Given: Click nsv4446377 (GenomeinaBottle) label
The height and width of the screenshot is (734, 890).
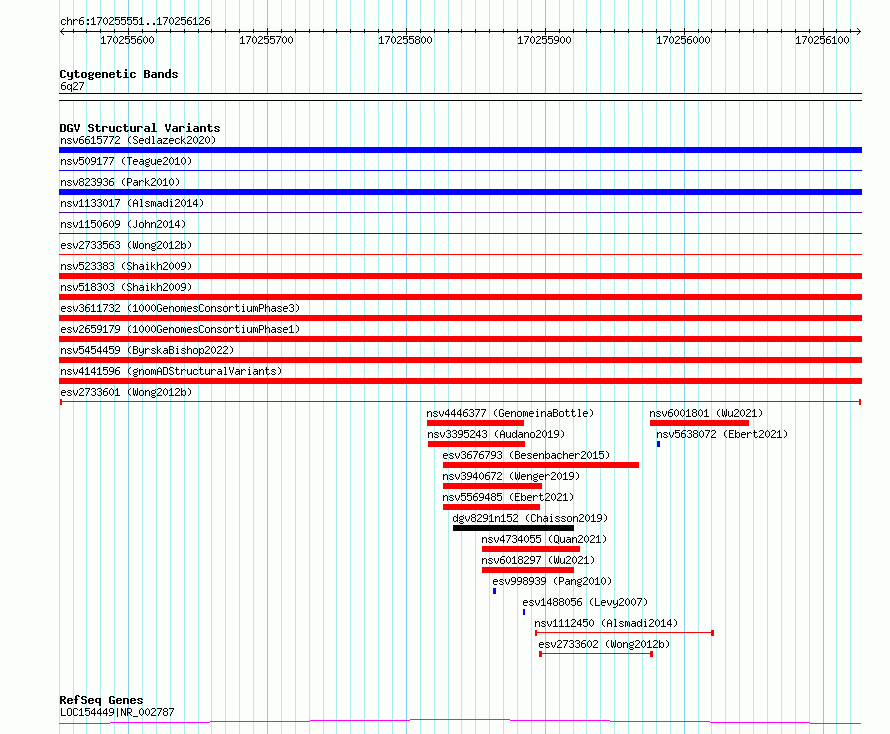Looking at the screenshot, I should [510, 413].
